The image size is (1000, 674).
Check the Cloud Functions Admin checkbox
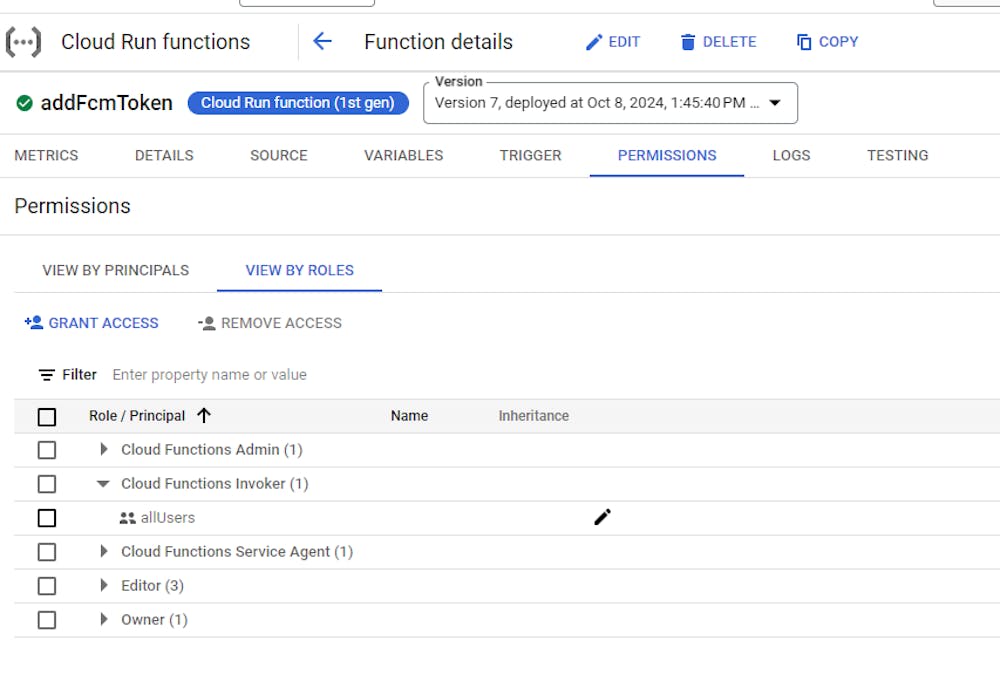click(x=47, y=450)
